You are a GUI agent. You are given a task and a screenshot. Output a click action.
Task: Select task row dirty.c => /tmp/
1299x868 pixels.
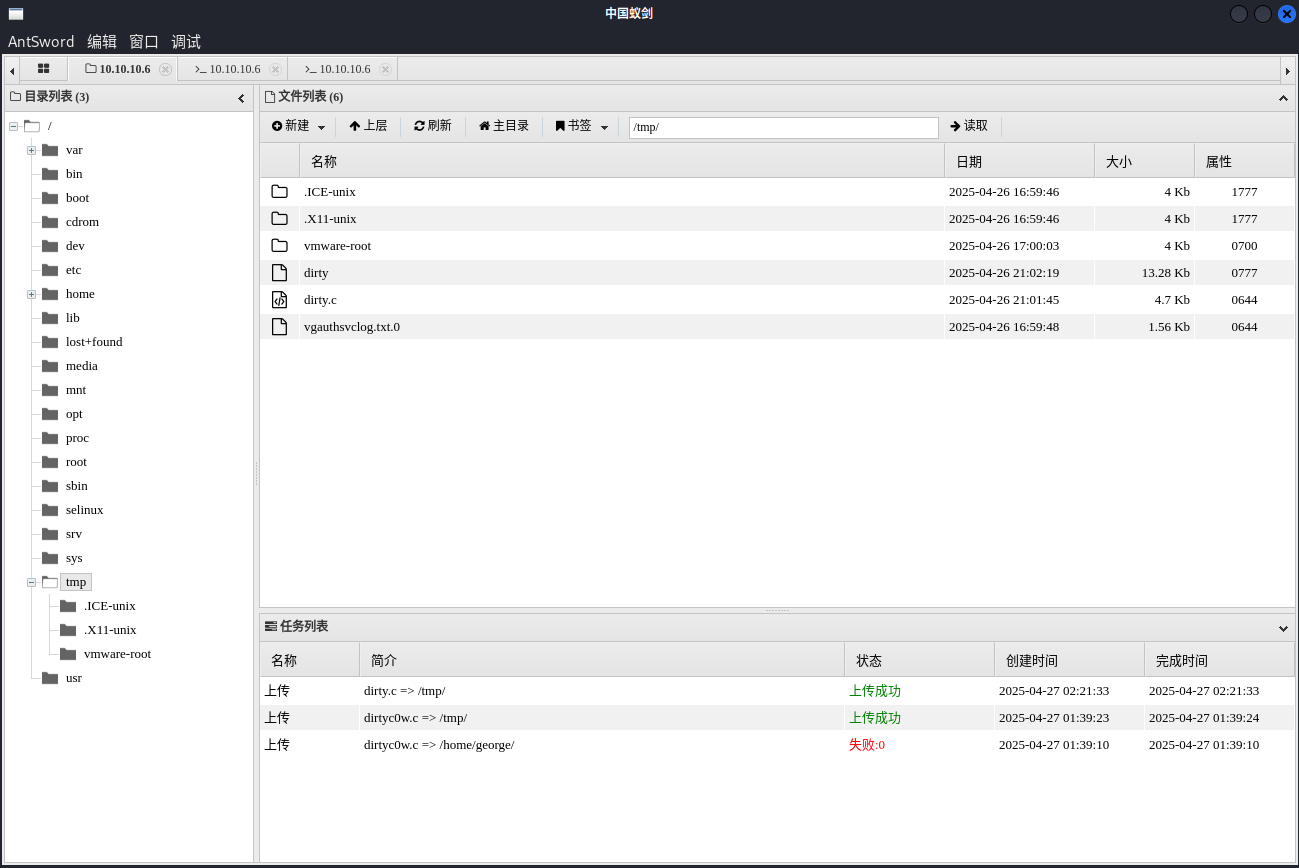pos(777,691)
